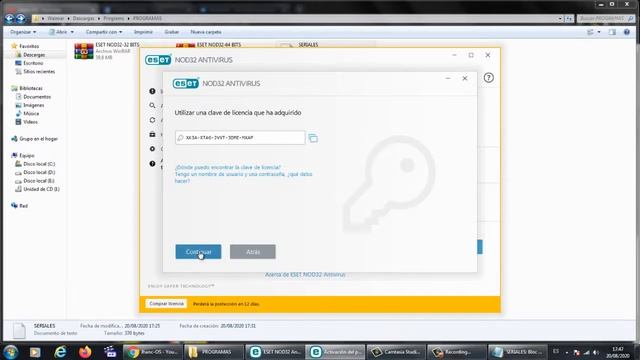Click the taskbar volume icon
This screenshot has width=640, height=360.
coord(596,352)
